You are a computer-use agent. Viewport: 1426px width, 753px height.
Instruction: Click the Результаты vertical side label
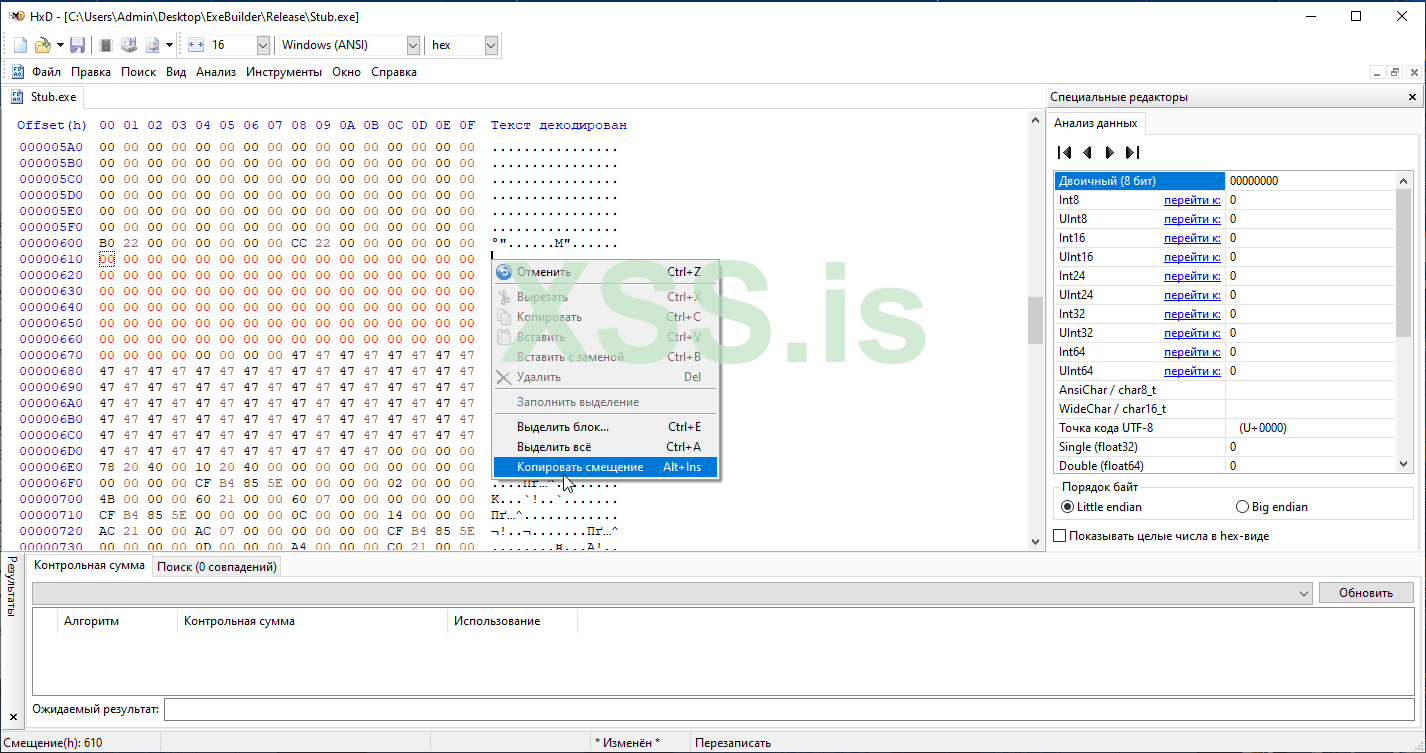pyautogui.click(x=12, y=588)
